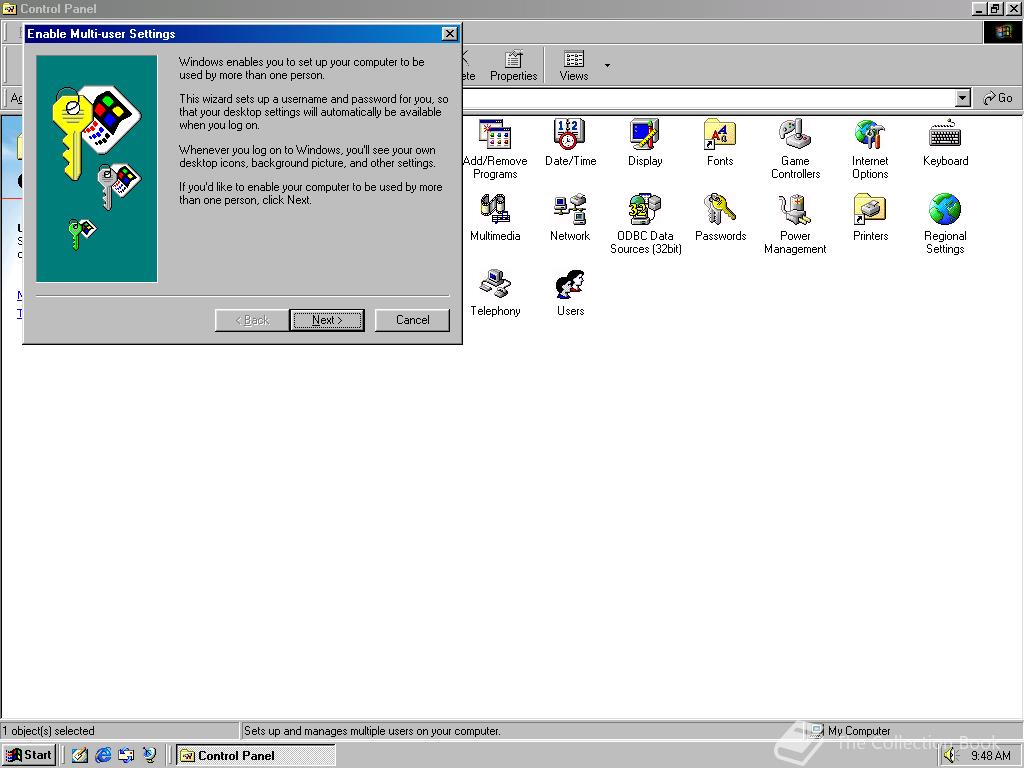Cancel the Enable Multi-user Settings wizard
This screenshot has height=768, width=1024.
point(412,320)
